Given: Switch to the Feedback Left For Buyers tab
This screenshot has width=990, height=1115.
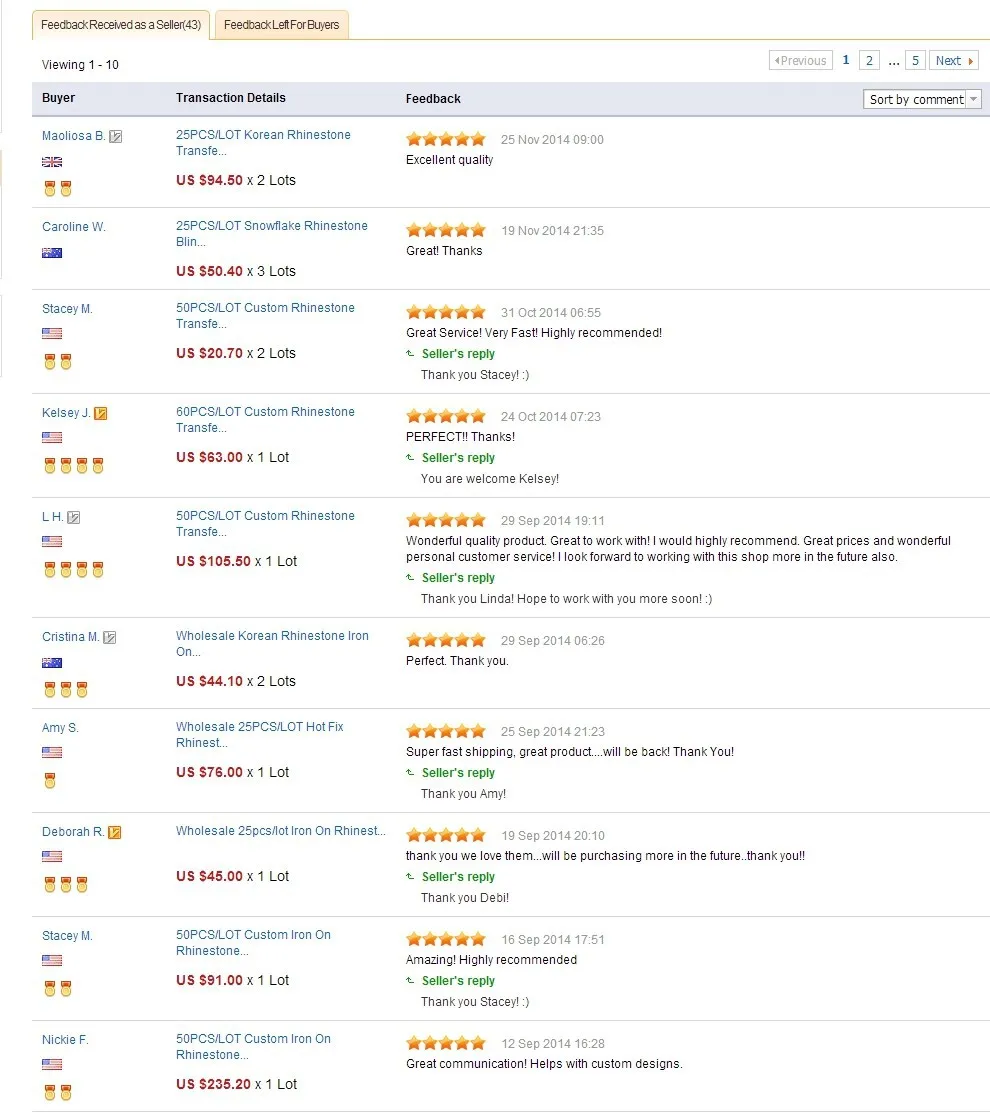Looking at the screenshot, I should (x=282, y=25).
